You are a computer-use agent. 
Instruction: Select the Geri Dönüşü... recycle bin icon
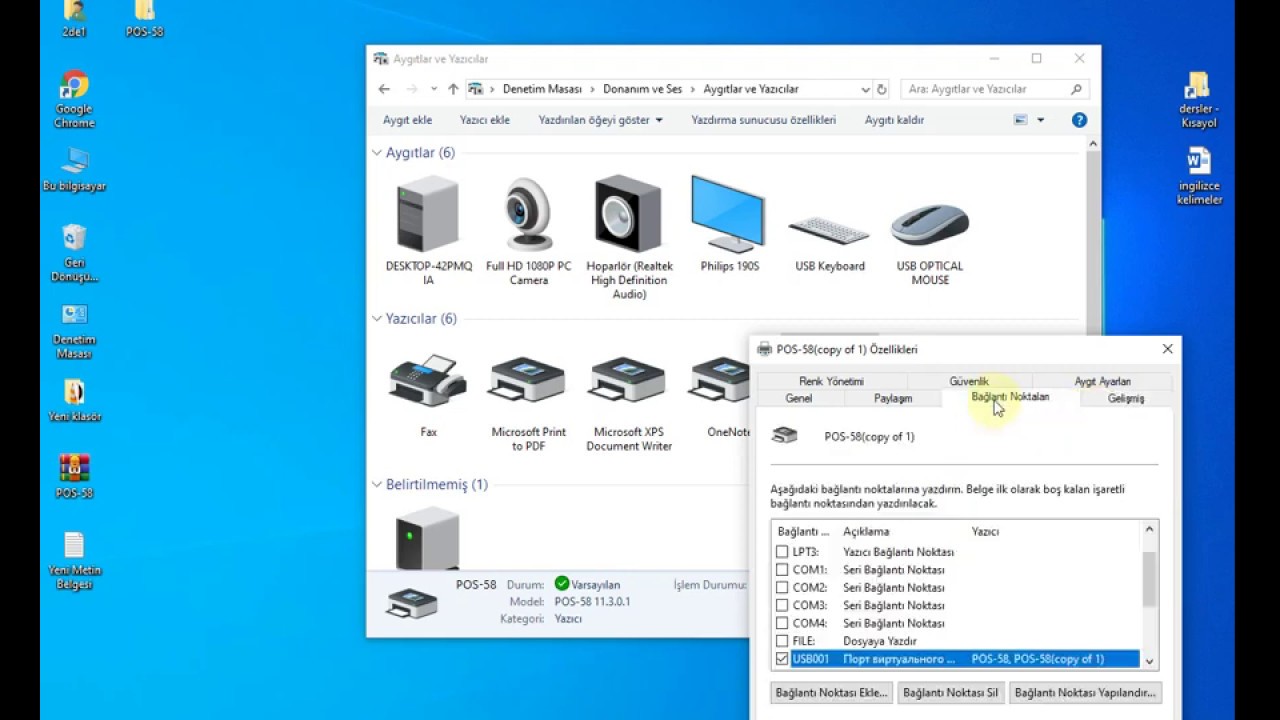pos(74,253)
